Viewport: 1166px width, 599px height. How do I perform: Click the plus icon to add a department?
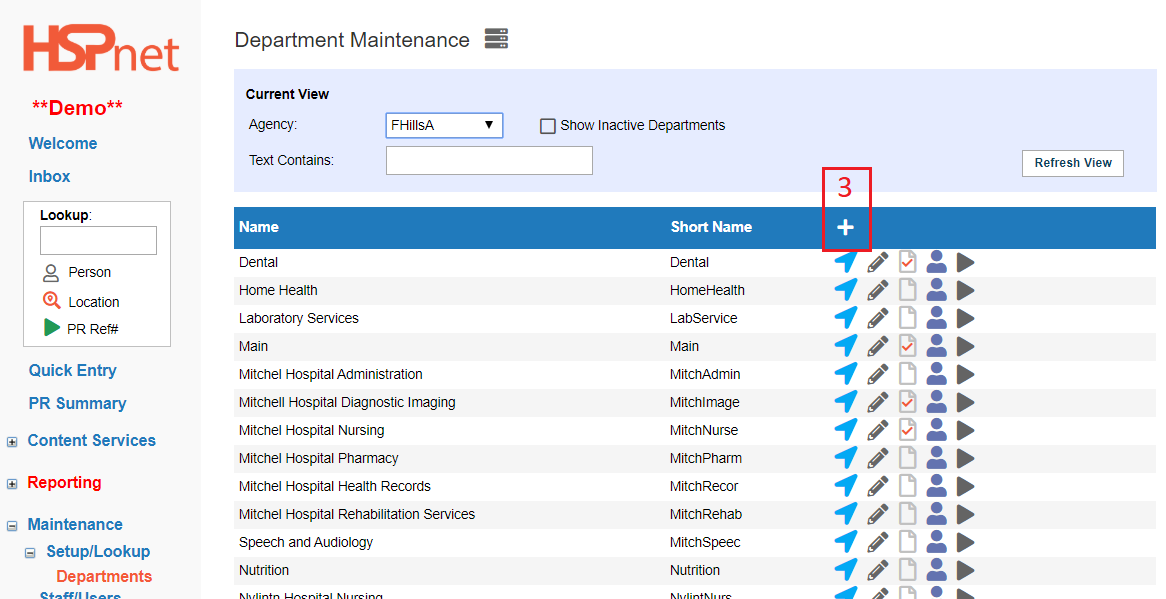click(x=845, y=227)
